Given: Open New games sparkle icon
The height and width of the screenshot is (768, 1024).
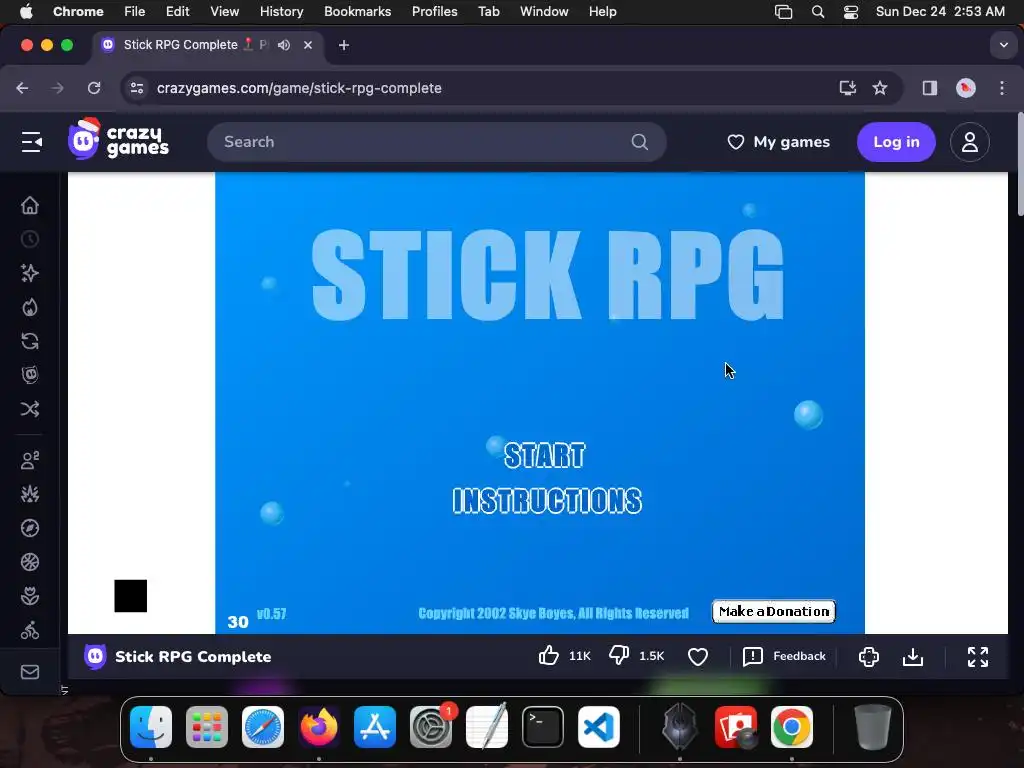Looking at the screenshot, I should (30, 273).
